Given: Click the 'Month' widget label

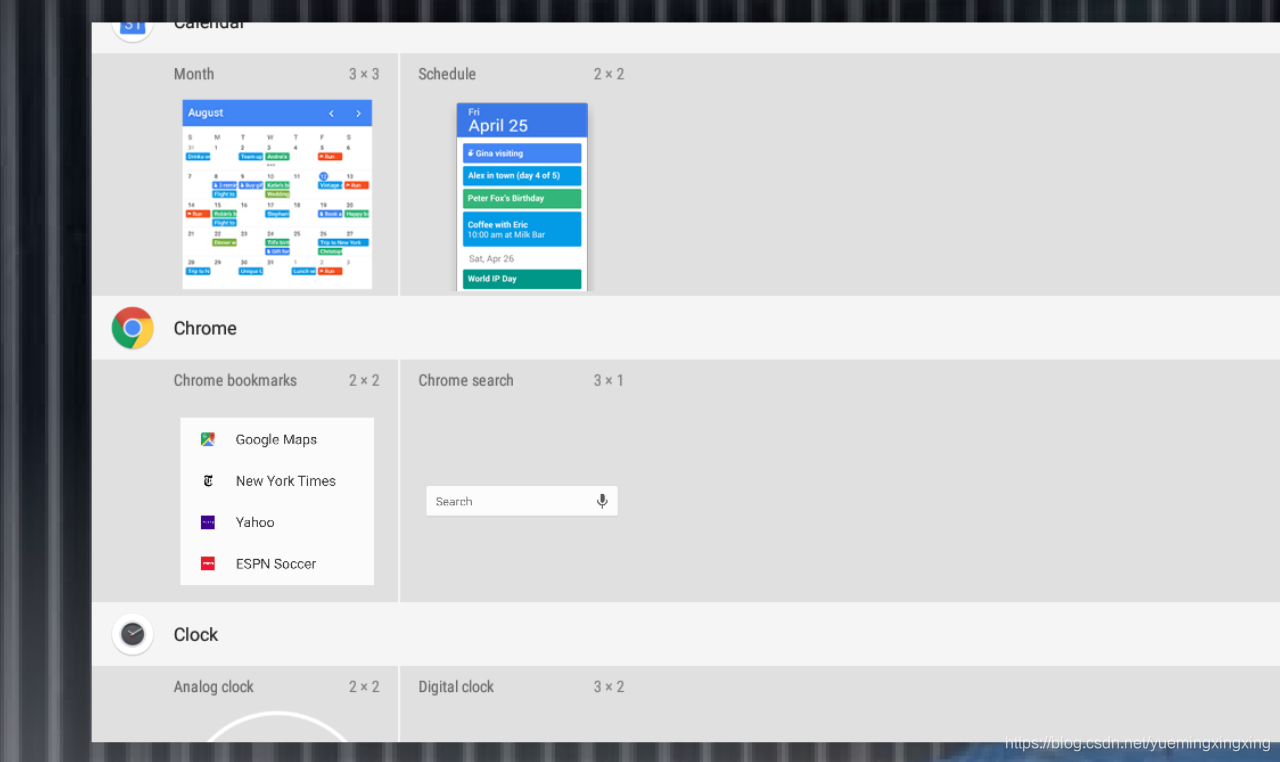Looking at the screenshot, I should [x=194, y=74].
